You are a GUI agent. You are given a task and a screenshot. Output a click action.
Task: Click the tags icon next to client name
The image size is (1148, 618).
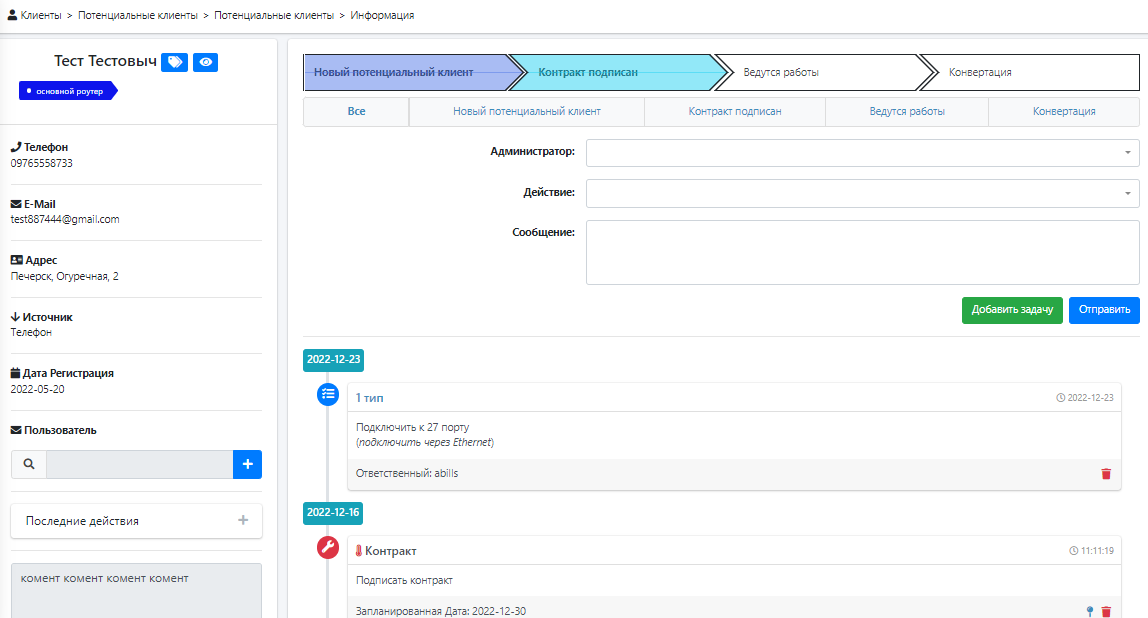[x=175, y=62]
